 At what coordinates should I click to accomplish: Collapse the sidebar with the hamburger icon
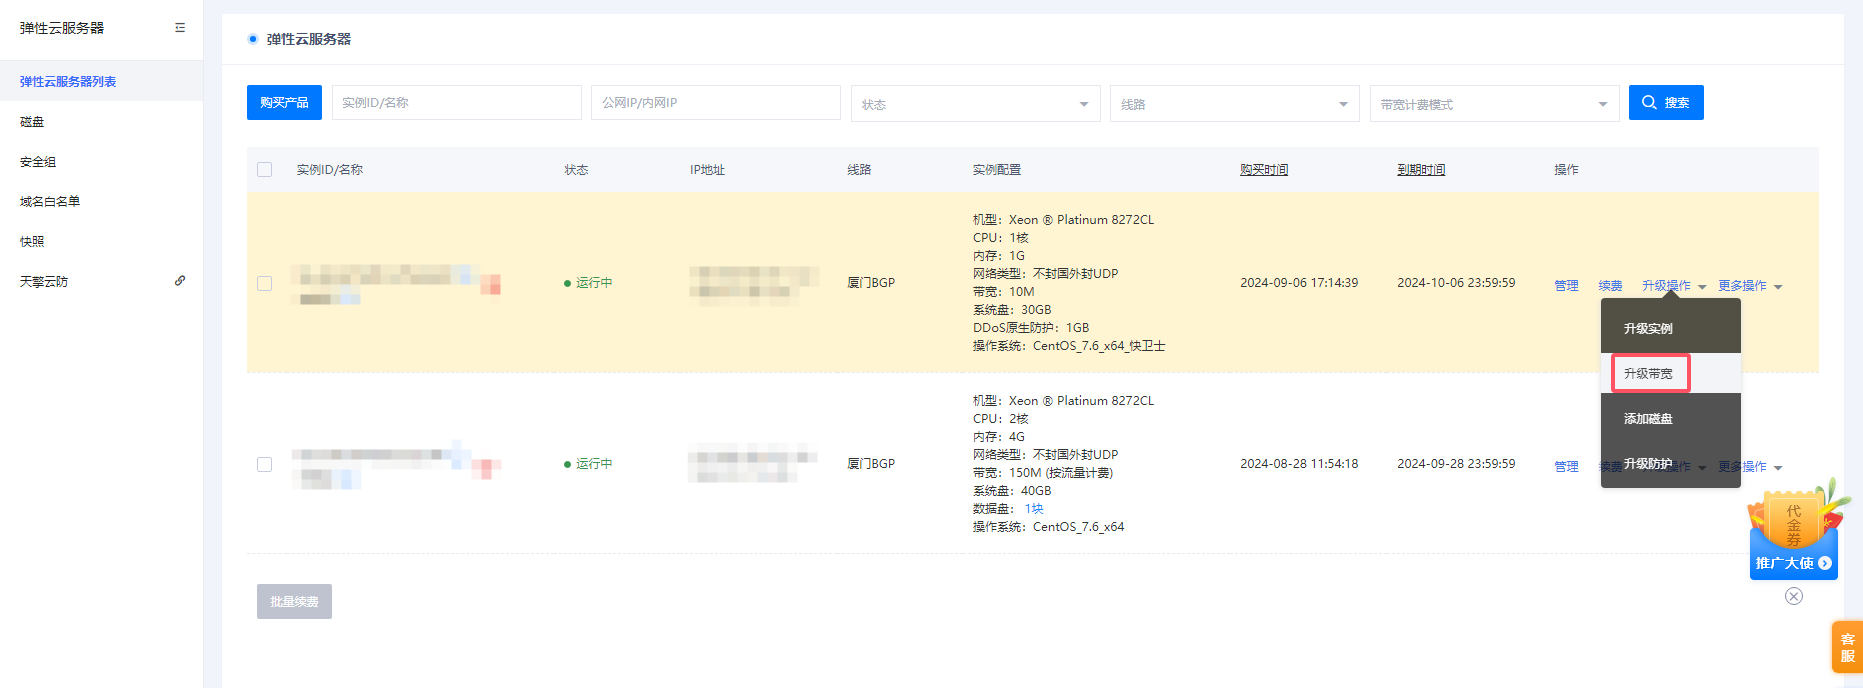180,28
